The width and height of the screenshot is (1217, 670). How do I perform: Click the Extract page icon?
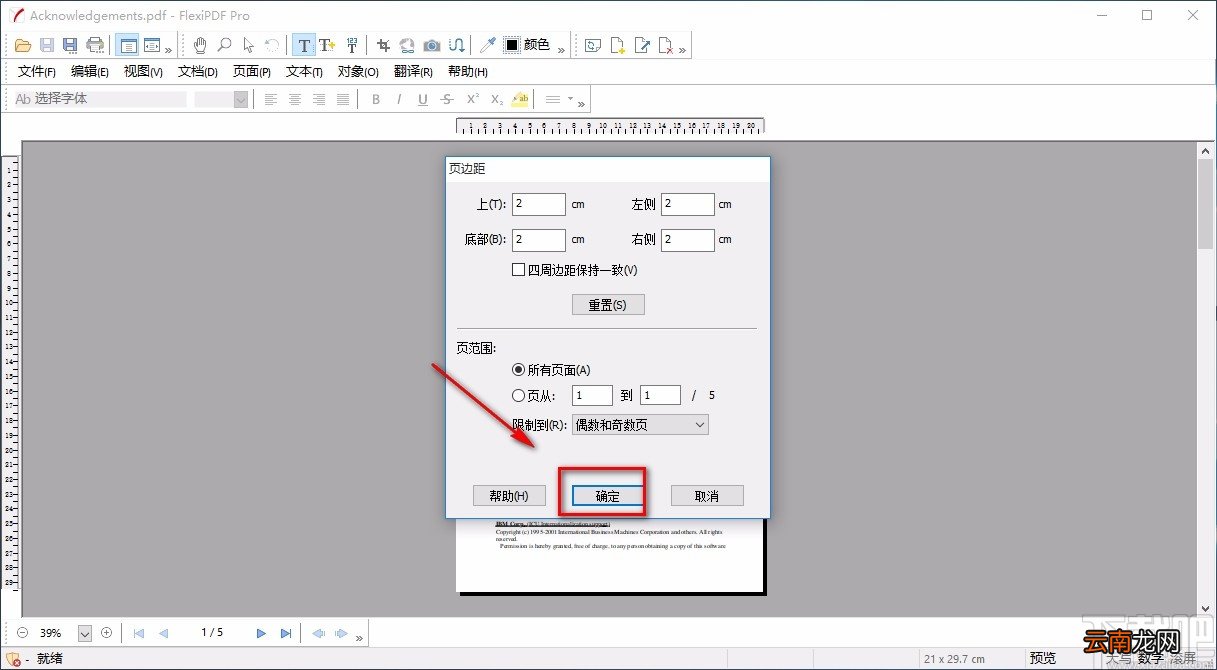pos(642,45)
